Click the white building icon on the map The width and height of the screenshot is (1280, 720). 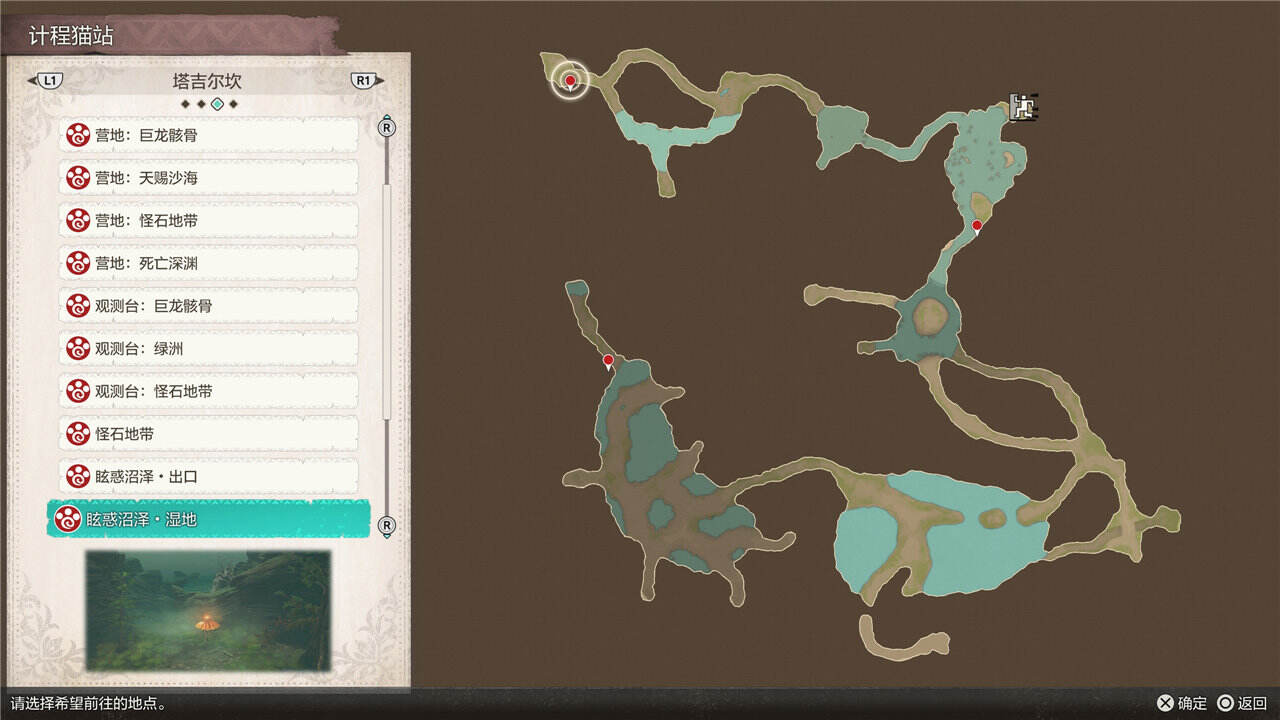(x=1021, y=106)
